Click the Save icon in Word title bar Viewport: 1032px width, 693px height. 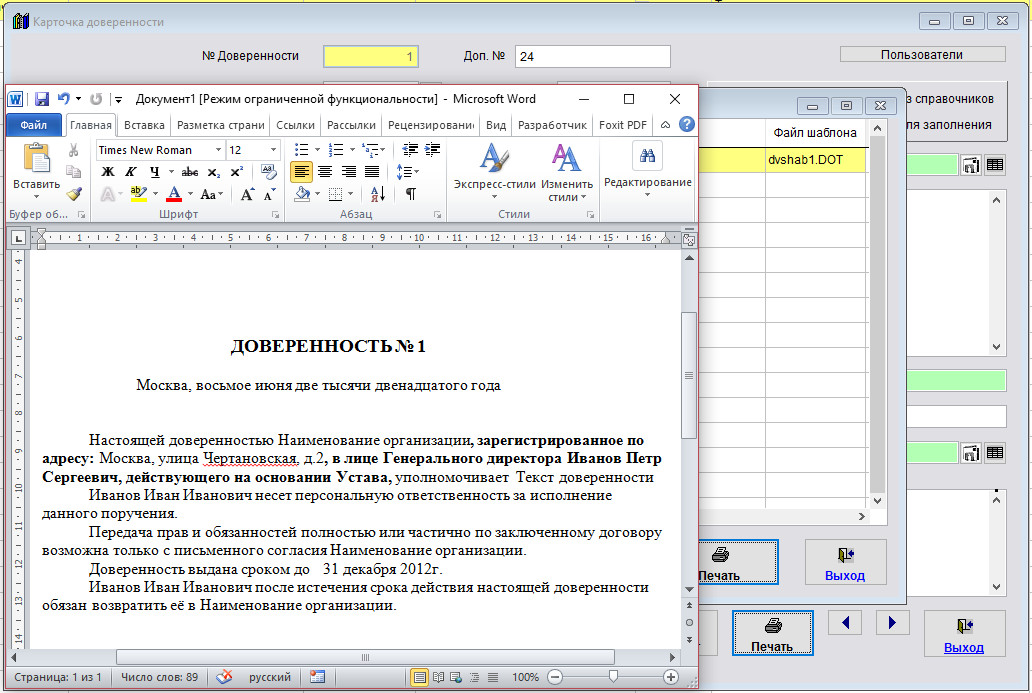[42, 99]
